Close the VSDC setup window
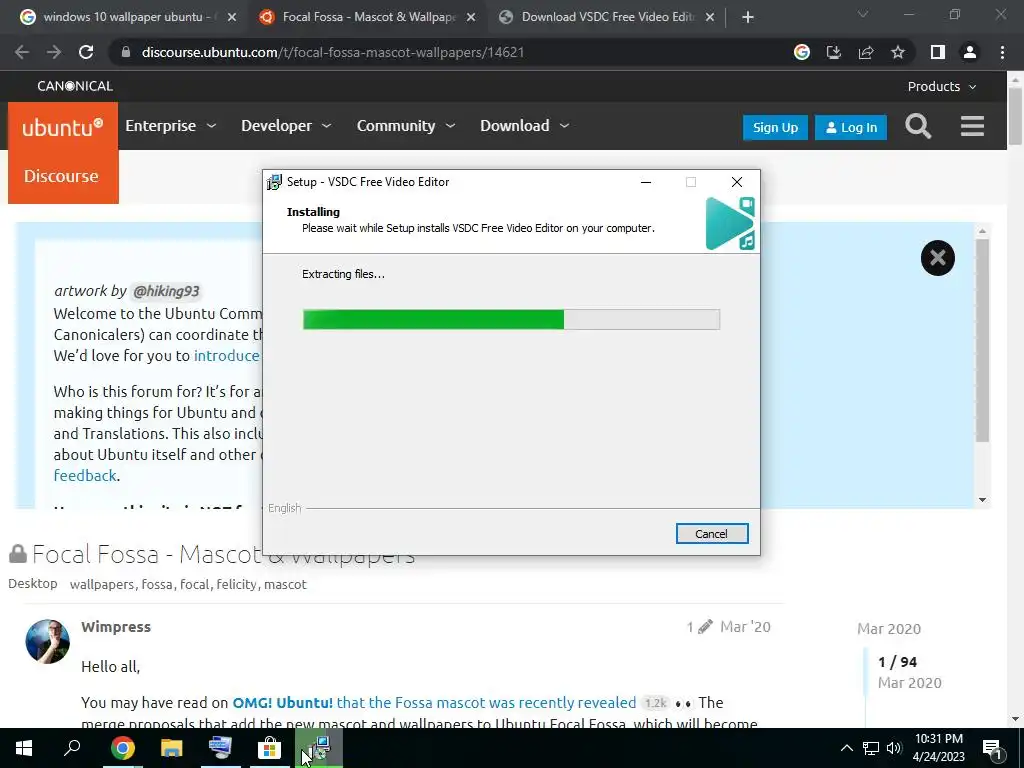Screen dimensions: 1024x768 [737, 182]
